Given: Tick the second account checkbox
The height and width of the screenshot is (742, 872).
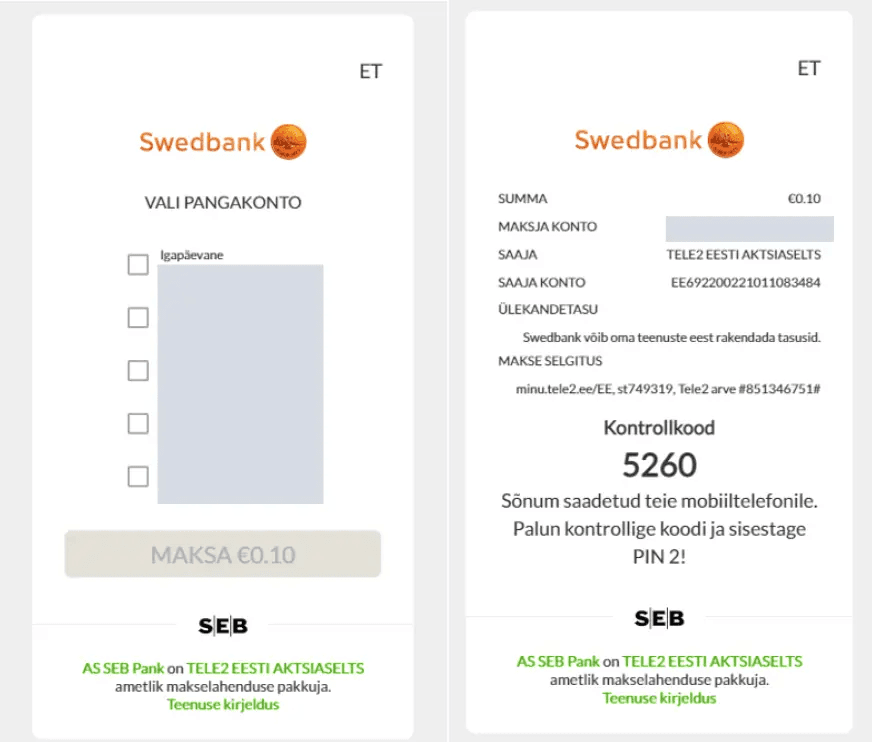Looking at the screenshot, I should (138, 318).
